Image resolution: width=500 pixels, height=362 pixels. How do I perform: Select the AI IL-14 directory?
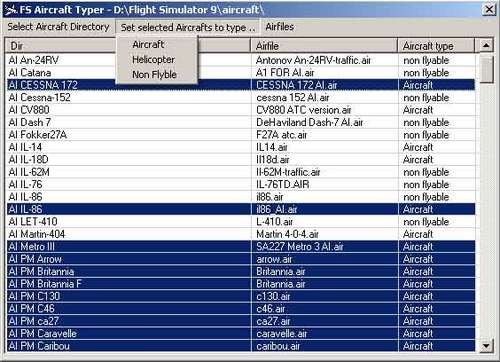point(25,147)
